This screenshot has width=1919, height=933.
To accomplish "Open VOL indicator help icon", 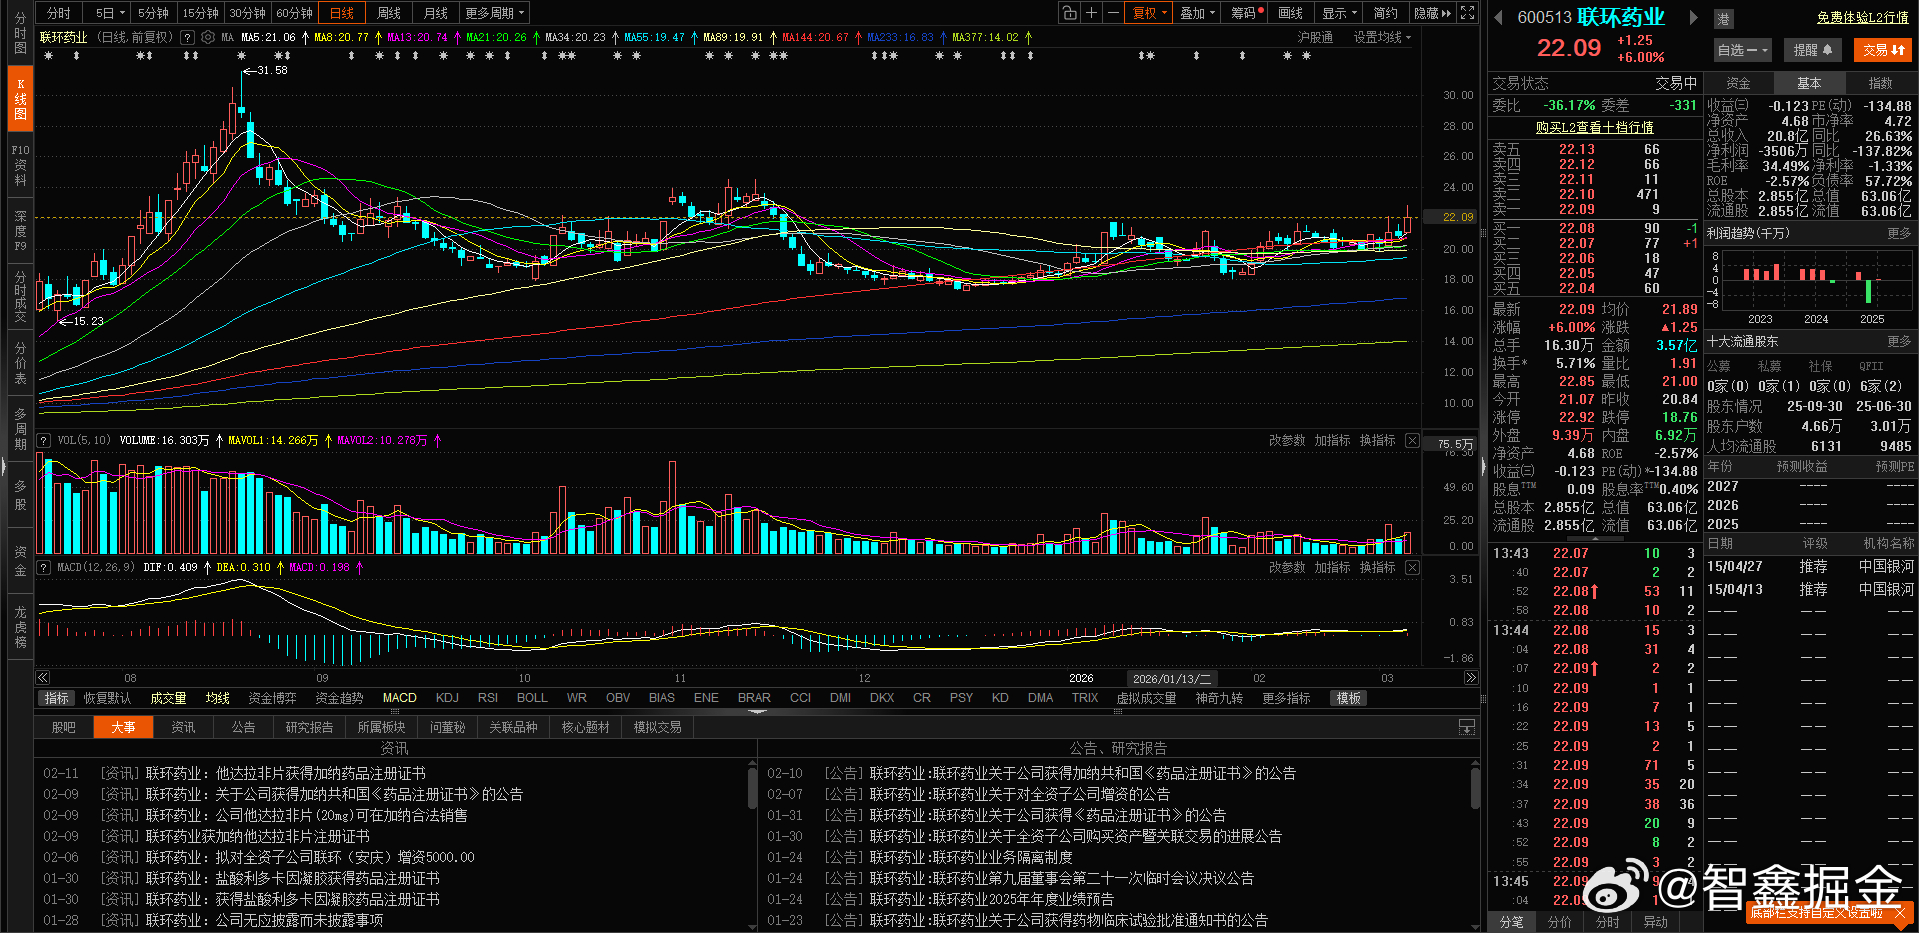I will (x=44, y=440).
